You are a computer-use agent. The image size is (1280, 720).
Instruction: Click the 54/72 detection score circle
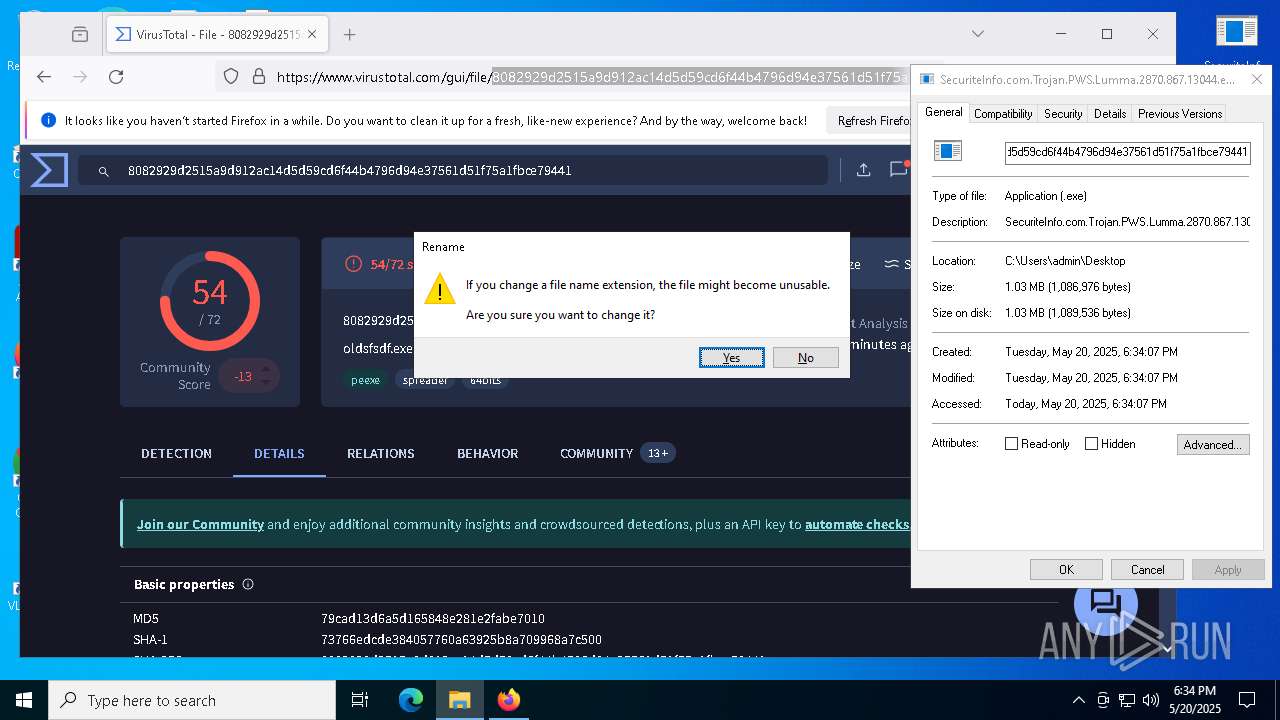coord(210,301)
